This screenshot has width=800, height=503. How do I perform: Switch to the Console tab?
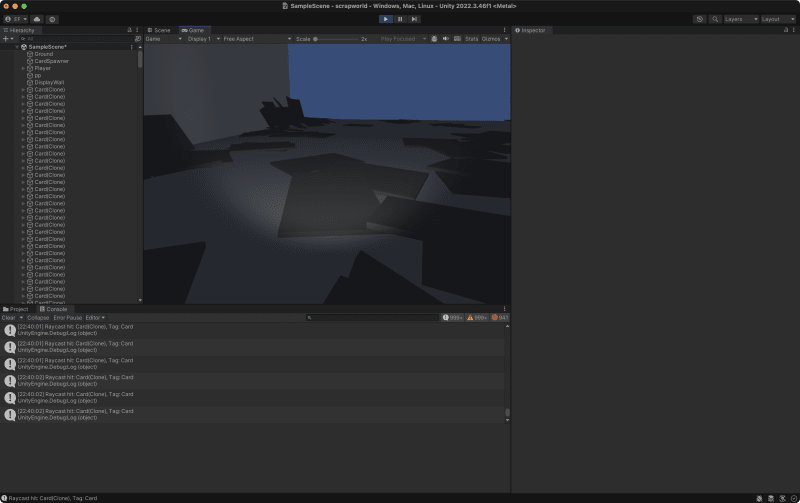[x=54, y=309]
